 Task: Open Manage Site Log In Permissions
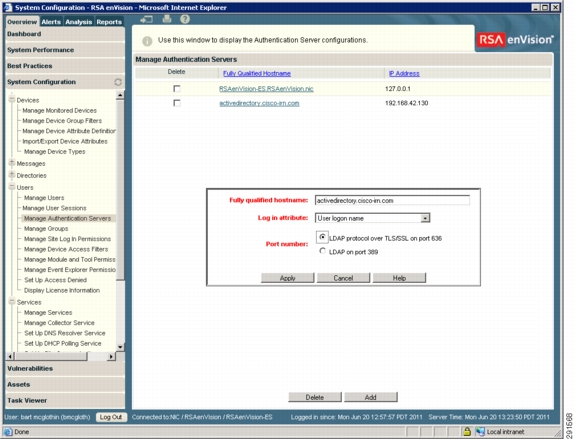tap(67, 239)
